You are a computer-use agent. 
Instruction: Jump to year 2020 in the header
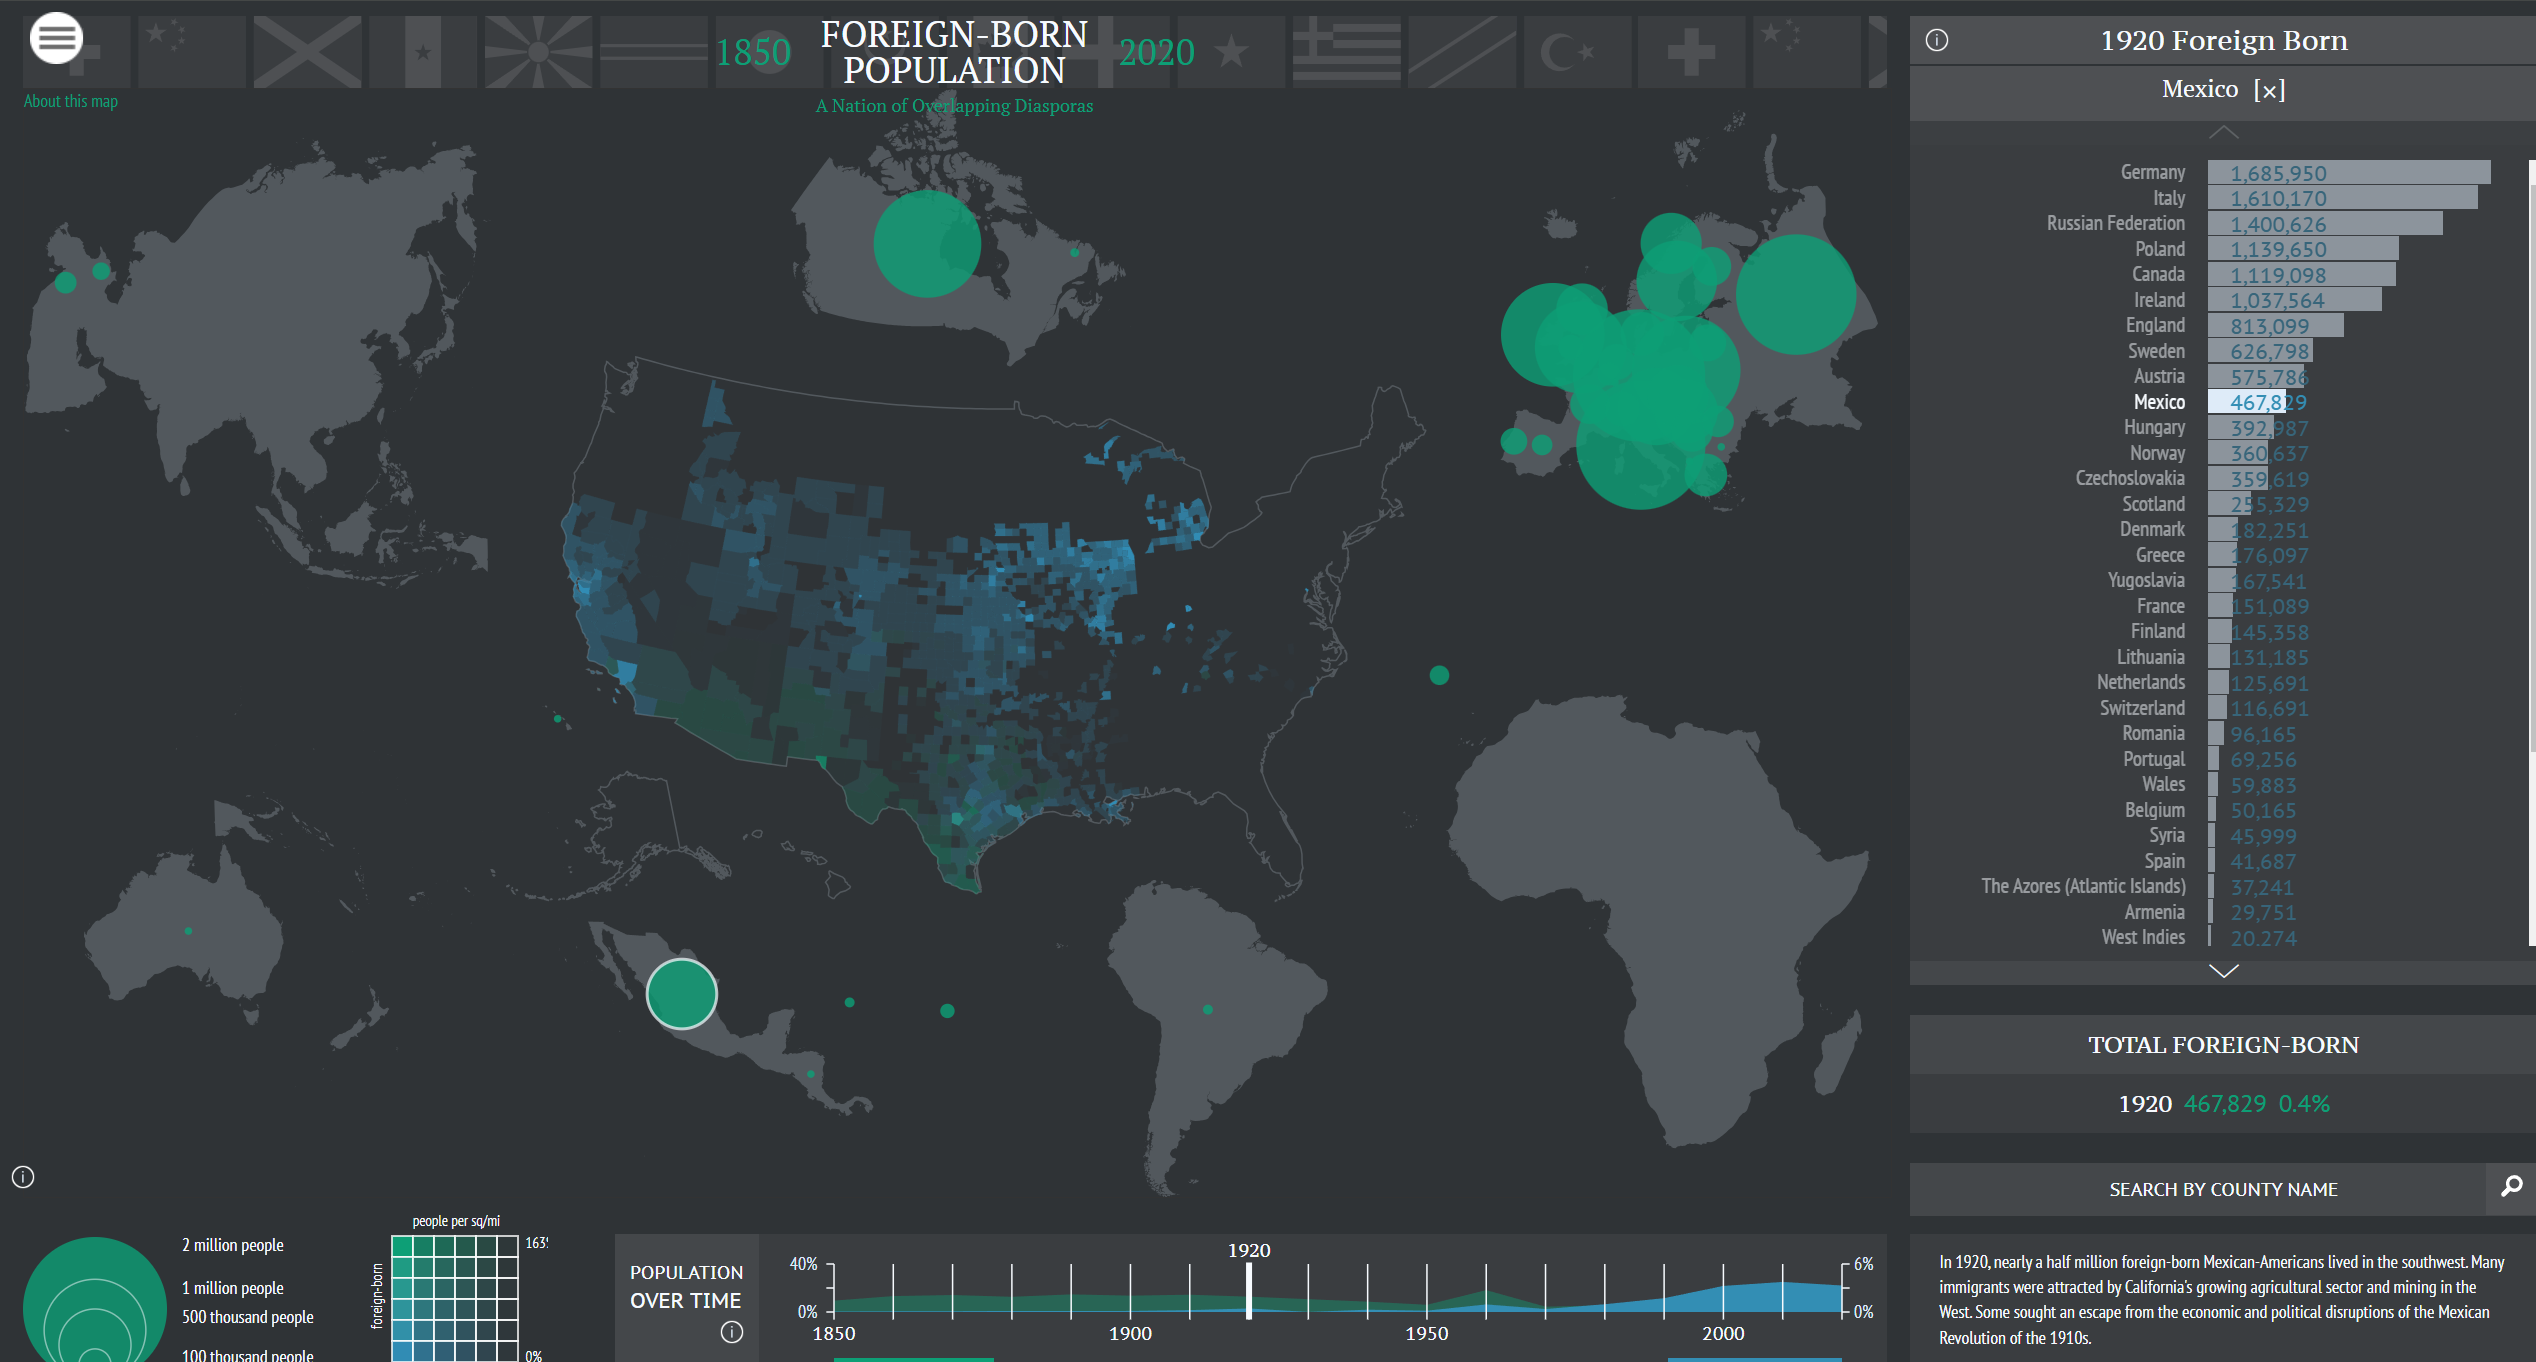tap(1157, 52)
